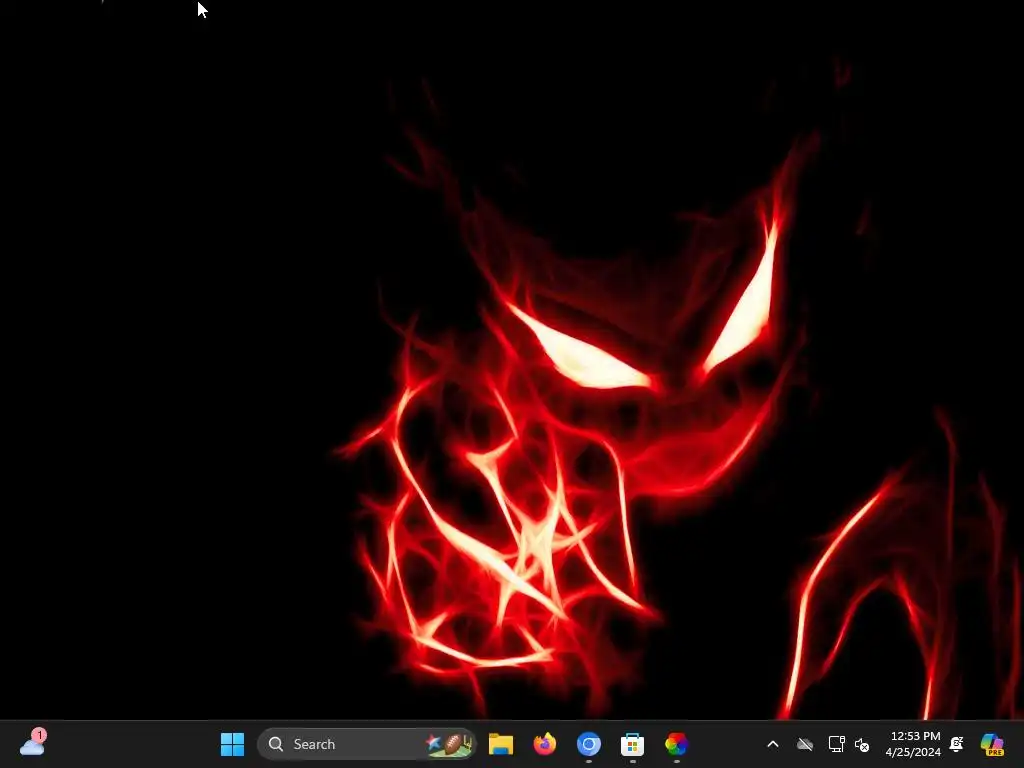Screen dimensions: 1024x768
Task: Open network status tray icon
Action: [x=837, y=744]
